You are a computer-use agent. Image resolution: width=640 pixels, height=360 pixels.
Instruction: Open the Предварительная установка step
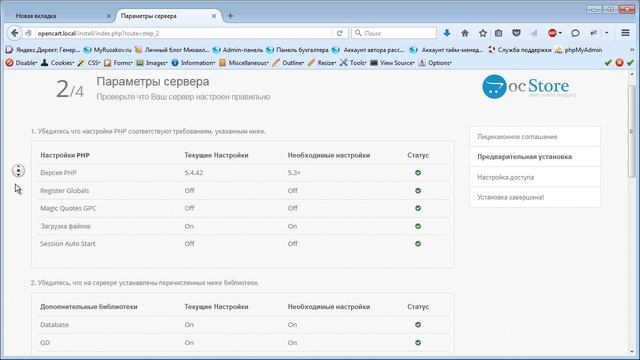pyautogui.click(x=535, y=157)
